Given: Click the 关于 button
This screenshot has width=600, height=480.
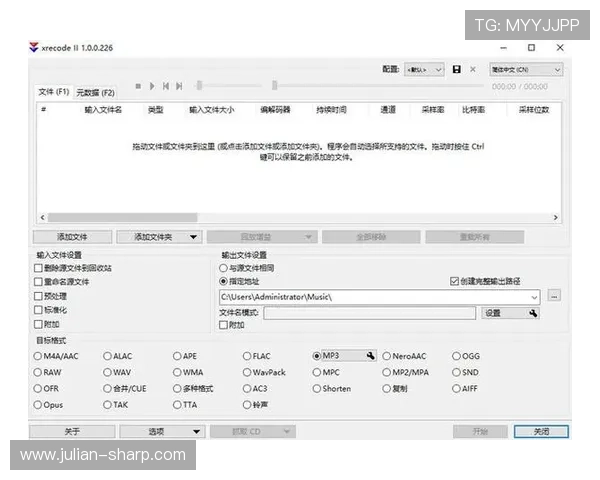Looking at the screenshot, I should coord(72,432).
